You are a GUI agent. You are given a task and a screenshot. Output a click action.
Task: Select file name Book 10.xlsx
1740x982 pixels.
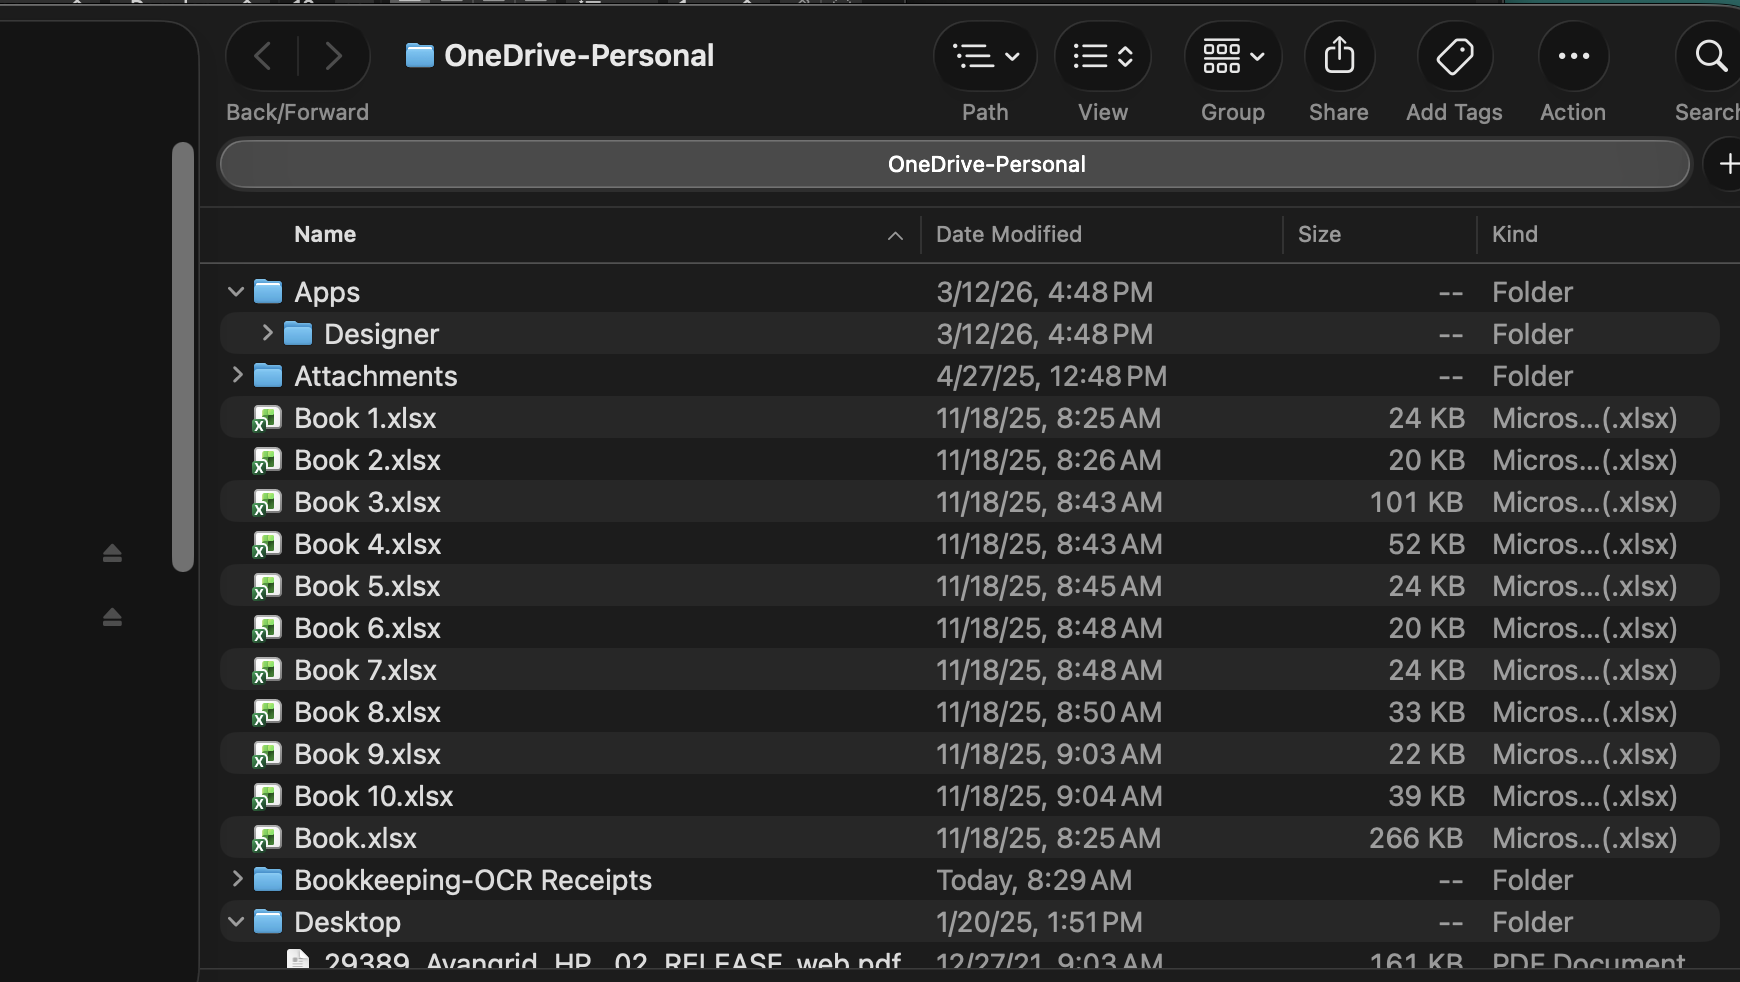click(374, 796)
